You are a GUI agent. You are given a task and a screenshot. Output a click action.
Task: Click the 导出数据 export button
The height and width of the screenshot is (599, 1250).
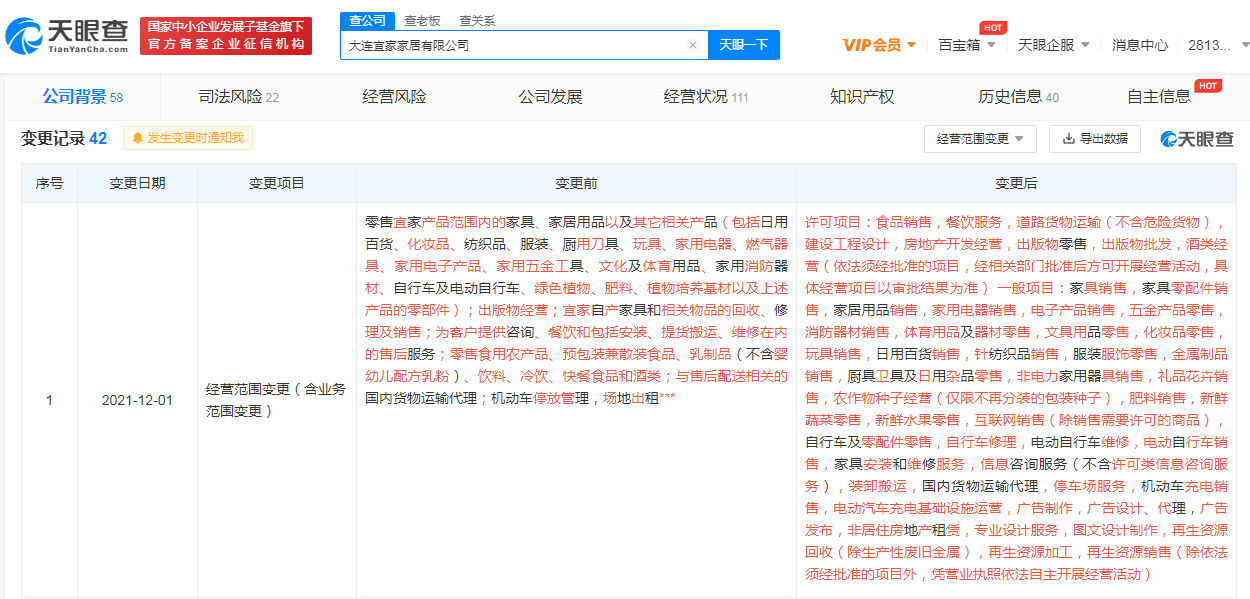point(1094,139)
